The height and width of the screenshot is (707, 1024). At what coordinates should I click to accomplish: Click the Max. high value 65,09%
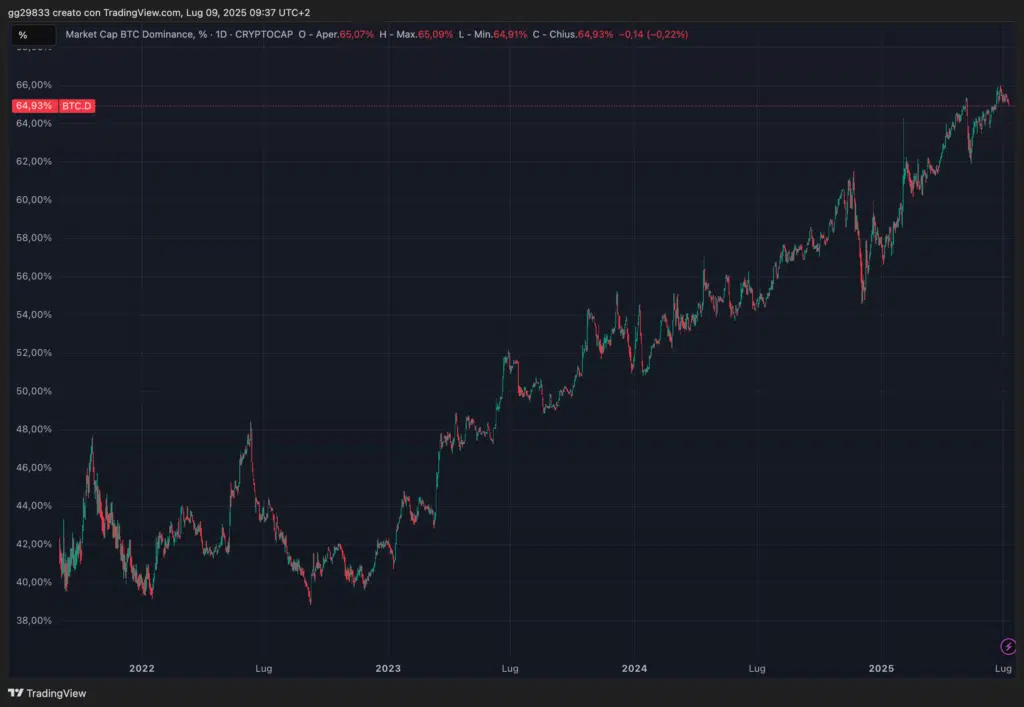tap(436, 34)
